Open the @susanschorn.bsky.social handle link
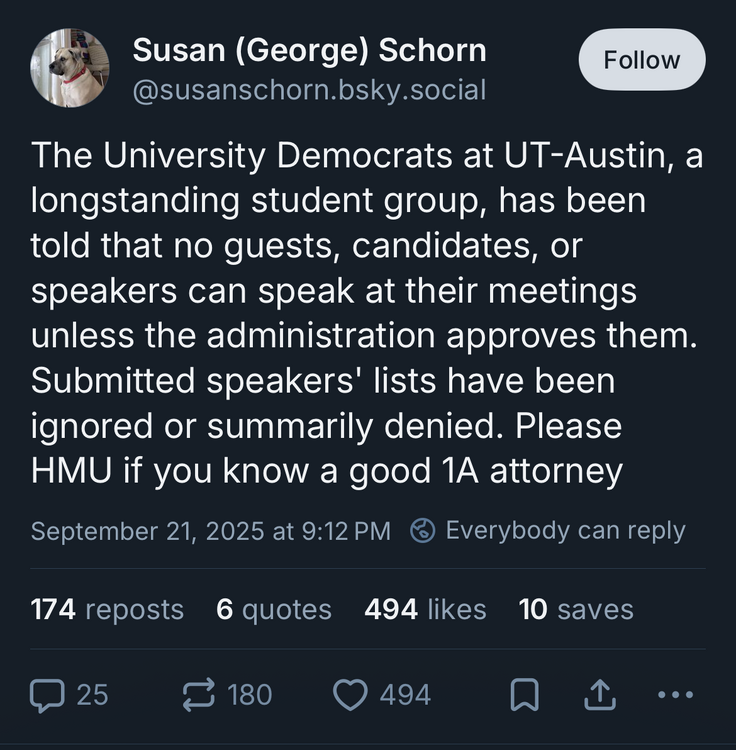Screen dimensions: 736x750 (309, 90)
